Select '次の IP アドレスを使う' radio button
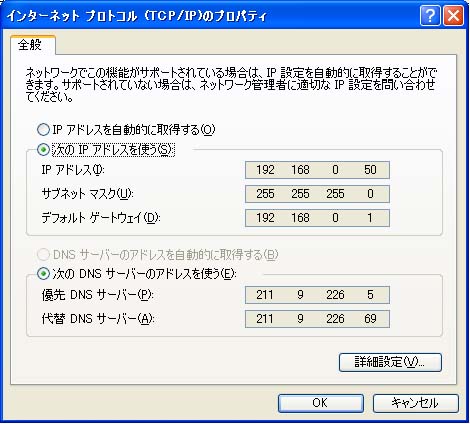Screen dimensions: 470x424 pyautogui.click(x=43, y=150)
